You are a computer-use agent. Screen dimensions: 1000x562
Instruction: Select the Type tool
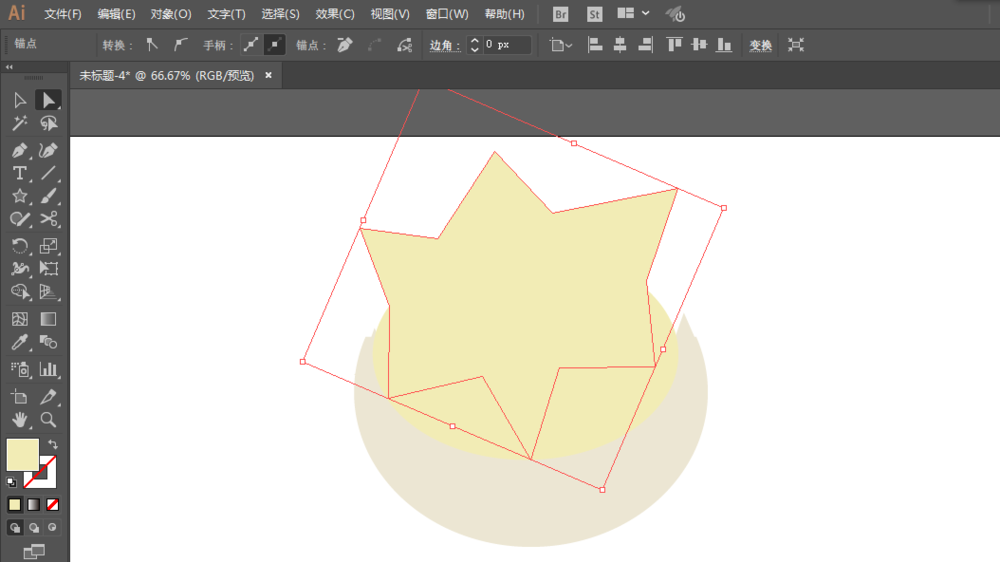click(20, 173)
